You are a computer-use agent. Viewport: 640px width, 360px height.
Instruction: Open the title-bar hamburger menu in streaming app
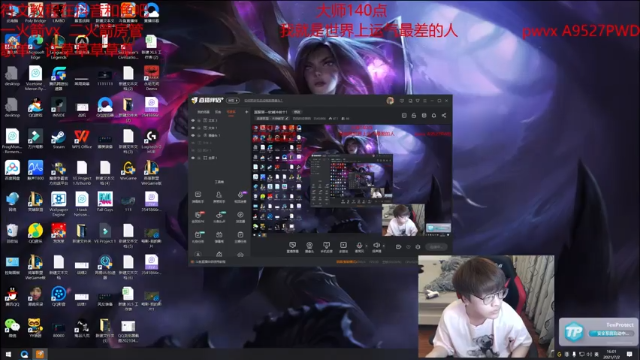[x=425, y=100]
